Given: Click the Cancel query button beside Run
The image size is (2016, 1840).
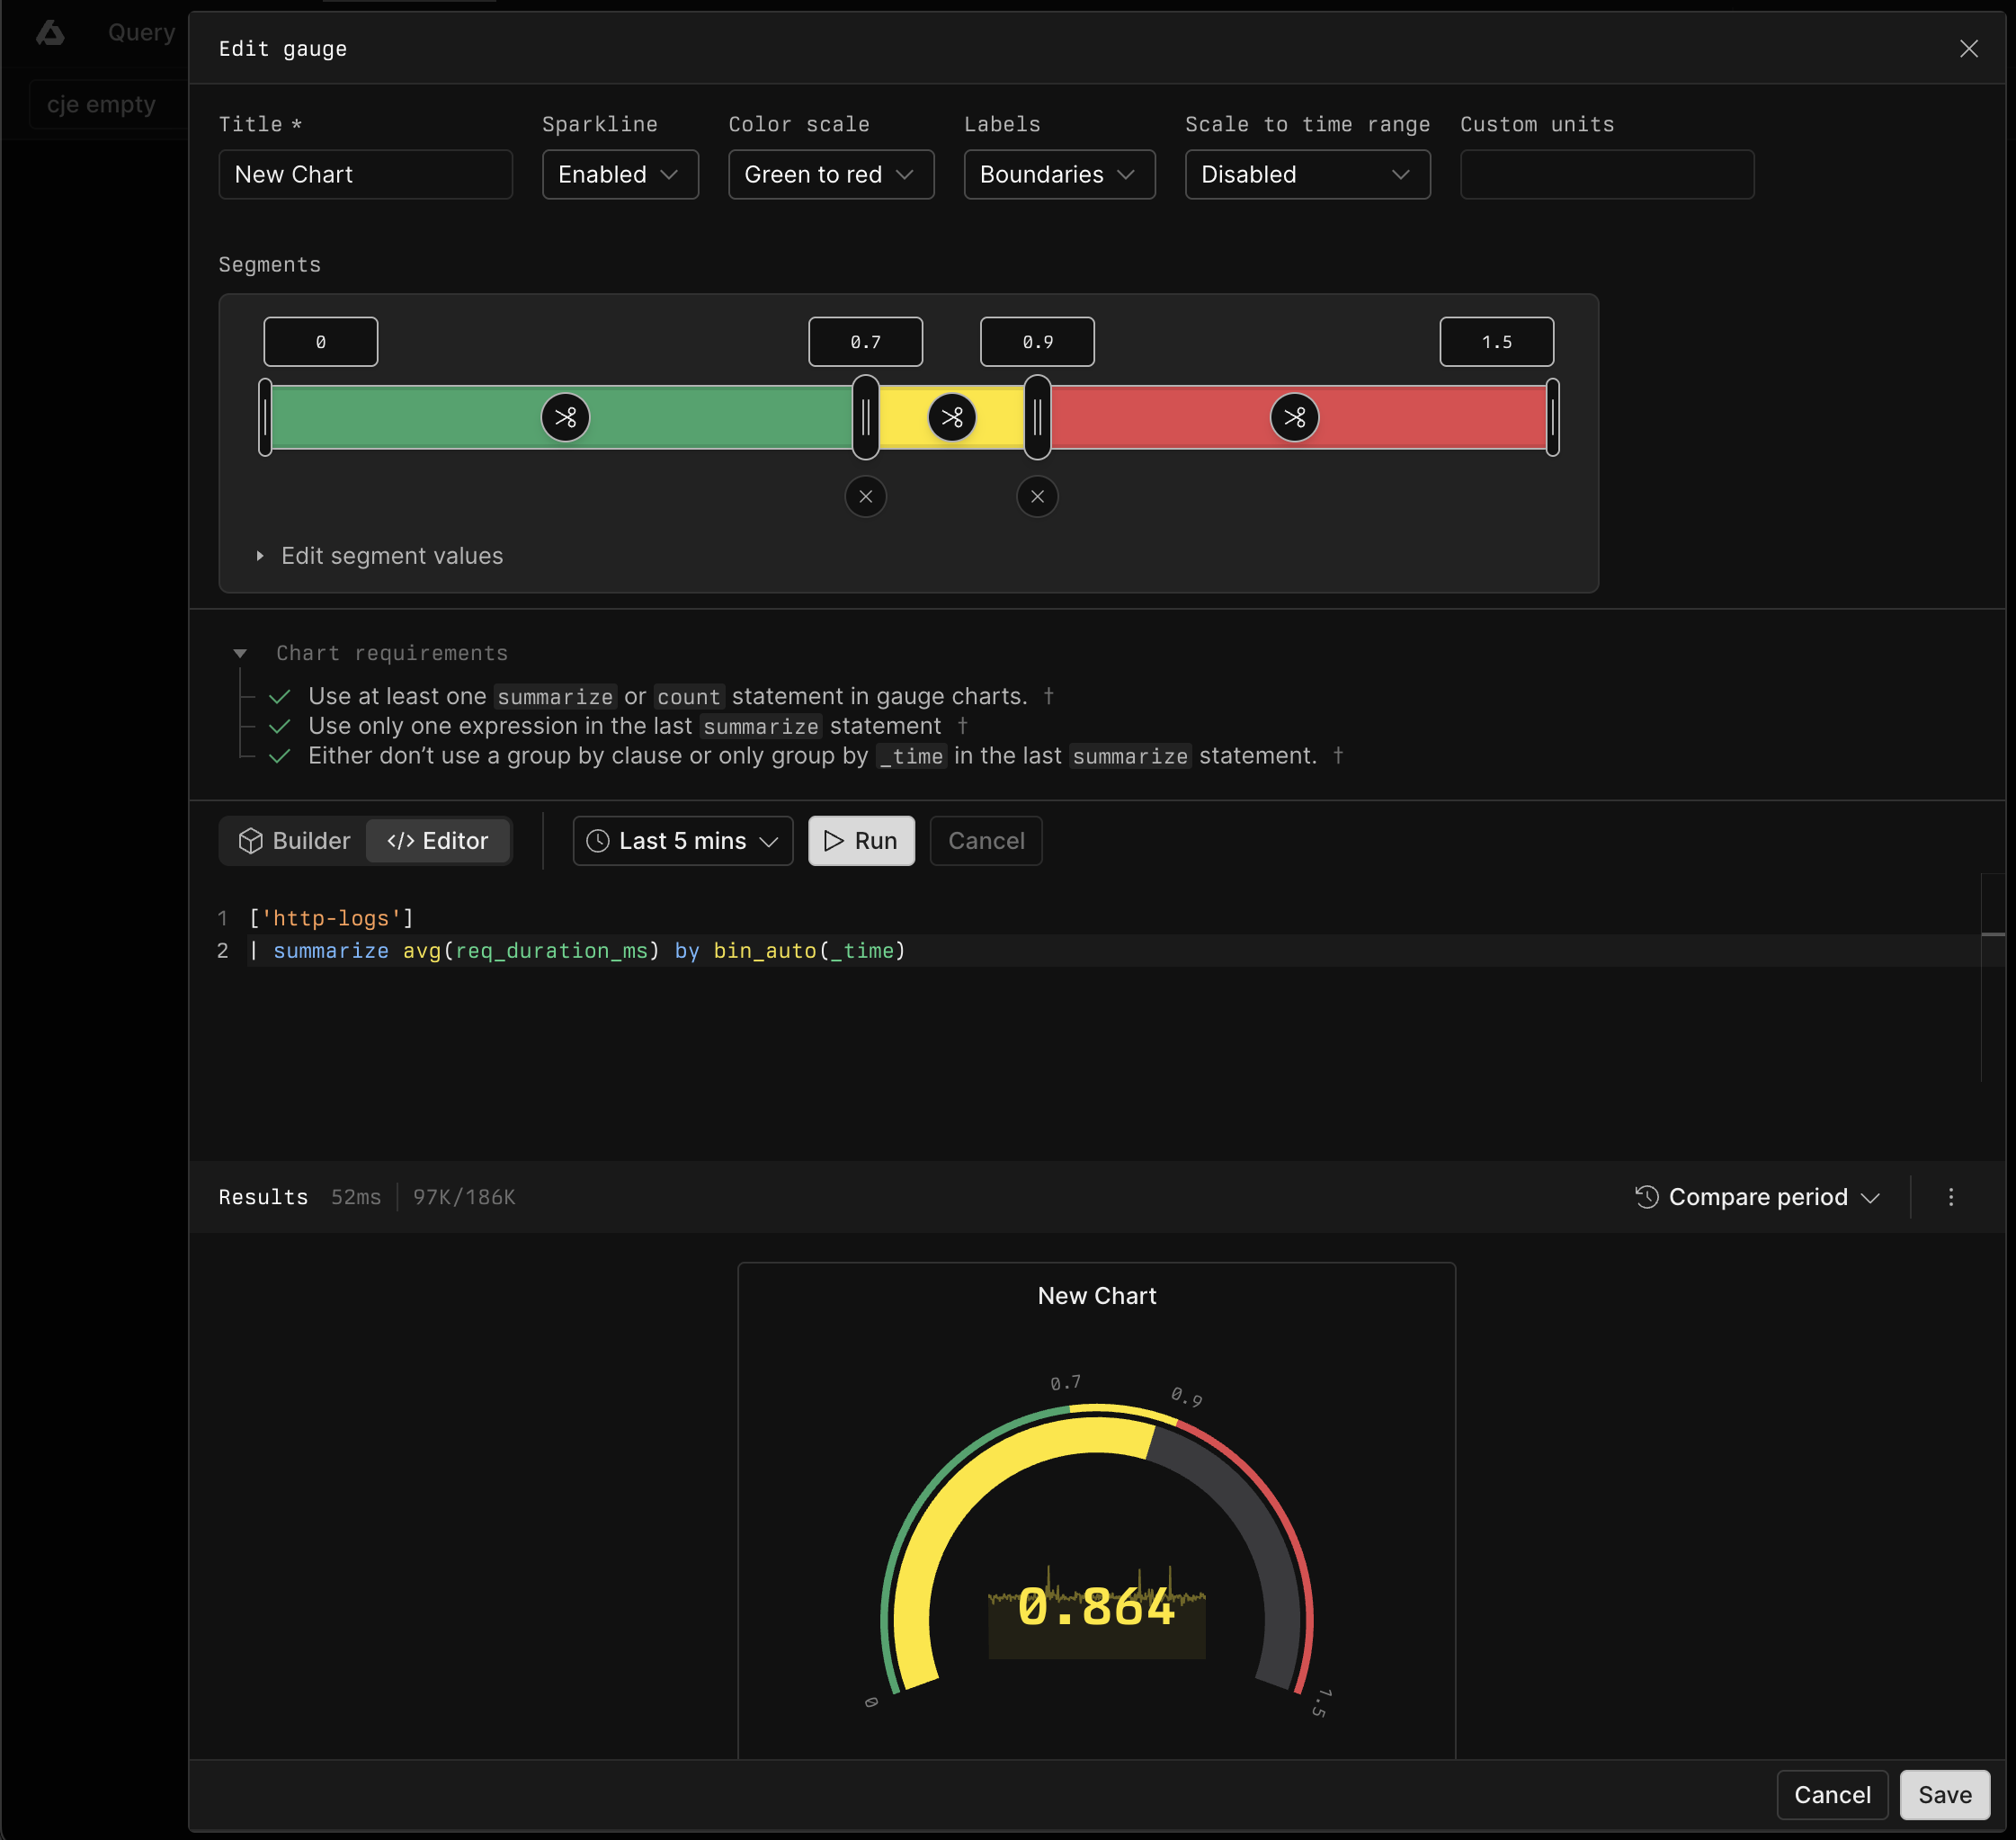Looking at the screenshot, I should tap(986, 841).
